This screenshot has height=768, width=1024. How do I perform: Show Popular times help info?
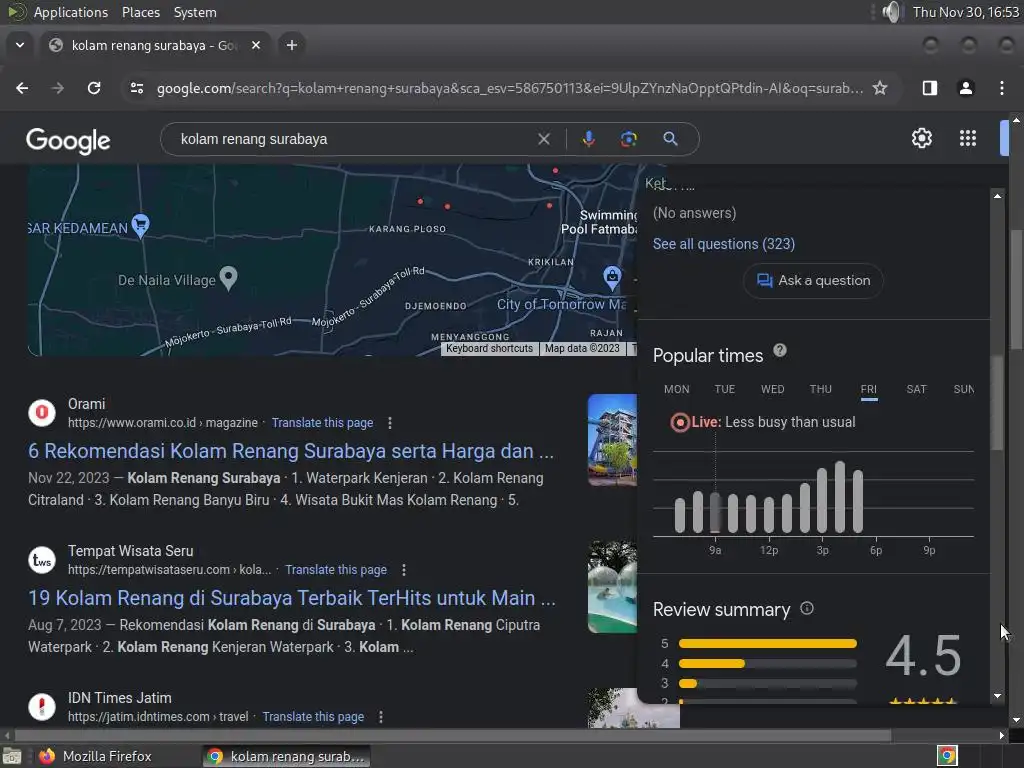point(780,351)
